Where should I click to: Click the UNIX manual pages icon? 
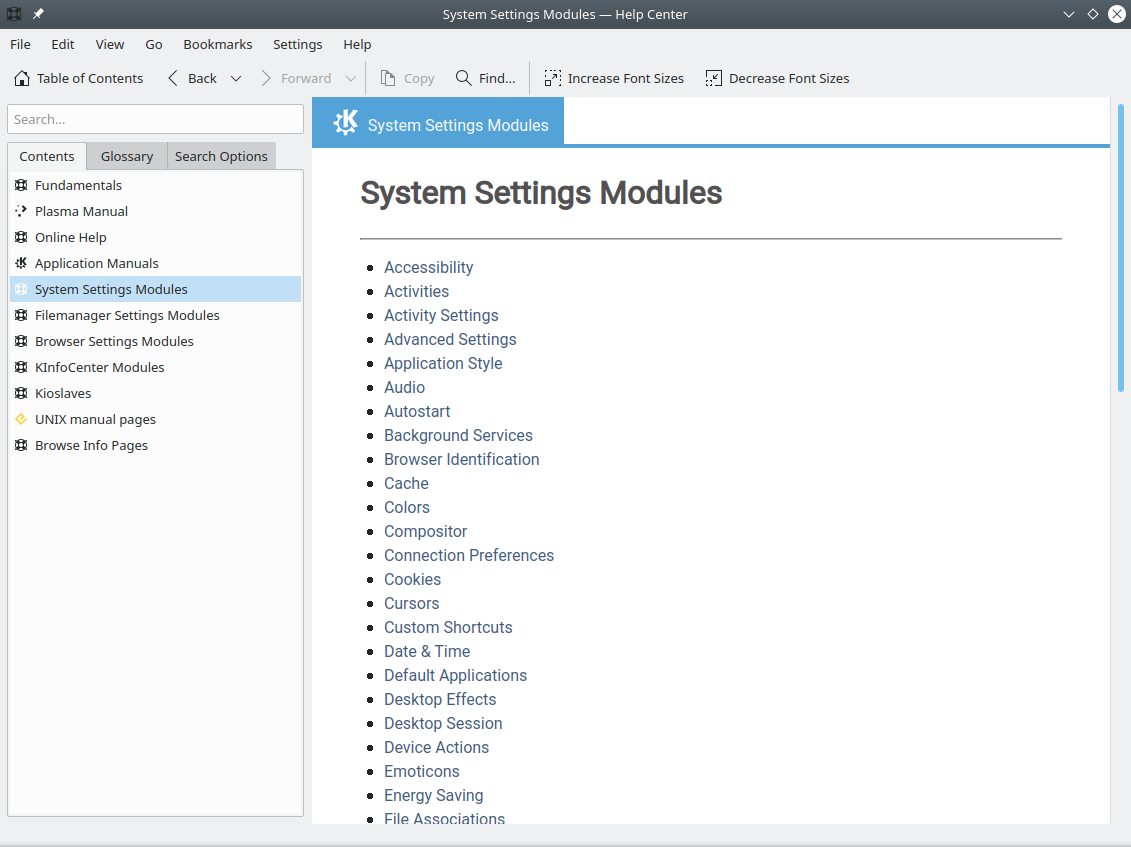(21, 419)
